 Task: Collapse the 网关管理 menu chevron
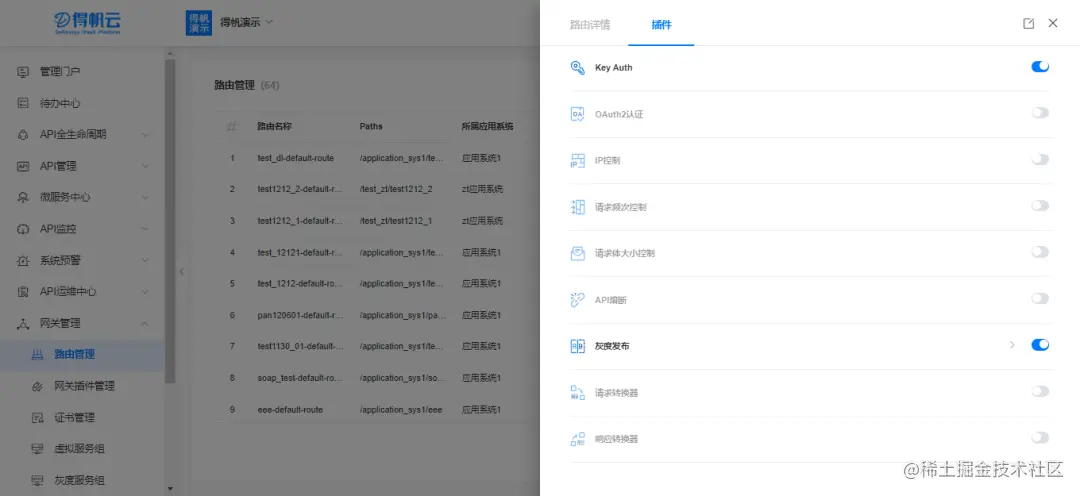145,323
